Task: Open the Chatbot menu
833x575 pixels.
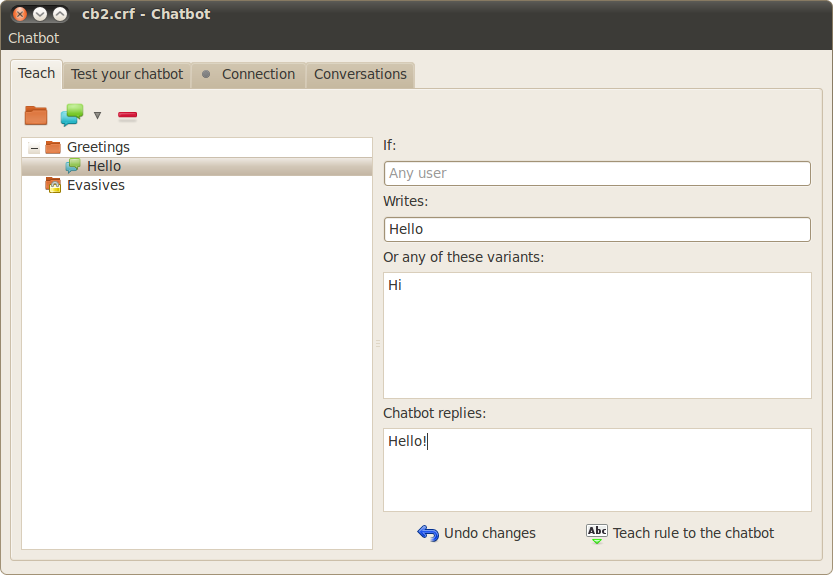Action: (34, 38)
